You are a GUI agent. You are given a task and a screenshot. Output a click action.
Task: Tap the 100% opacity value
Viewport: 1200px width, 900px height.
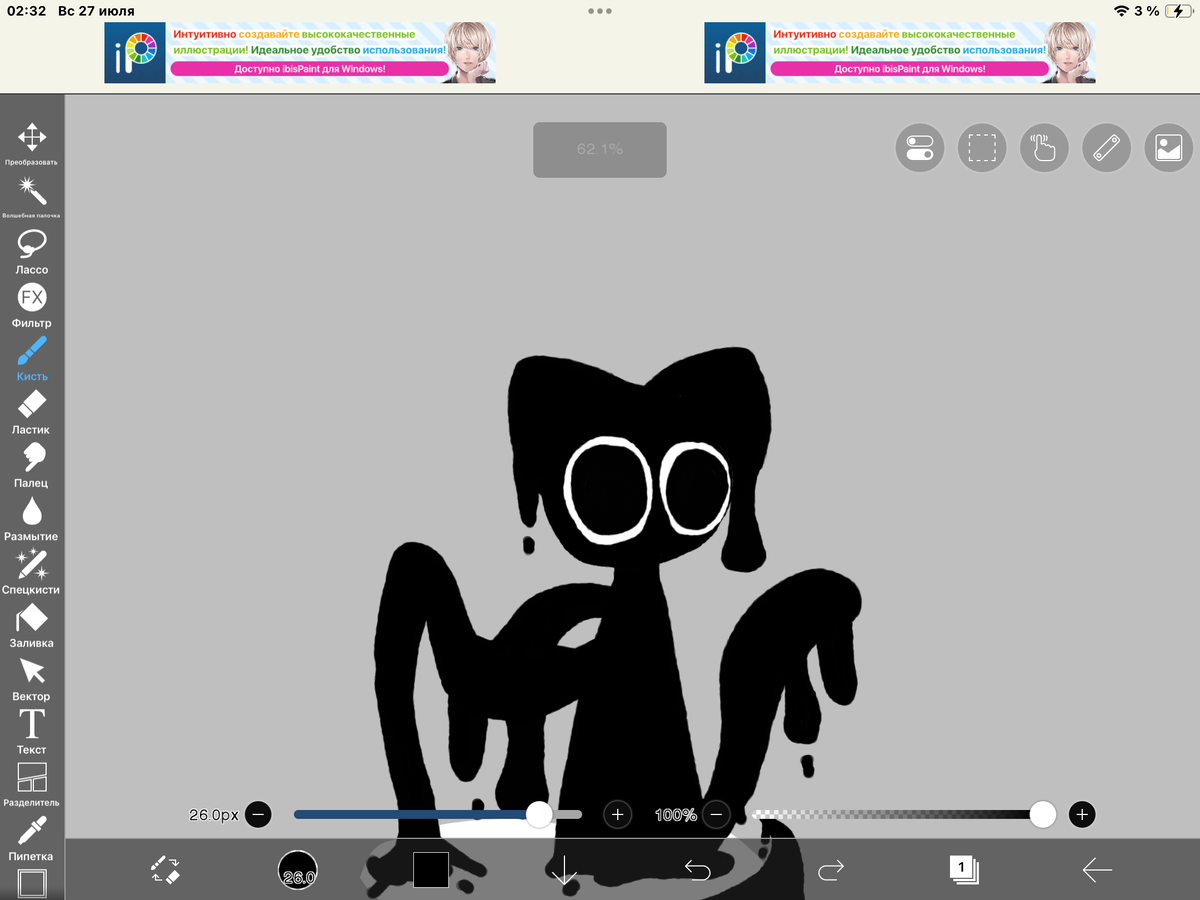(x=676, y=815)
